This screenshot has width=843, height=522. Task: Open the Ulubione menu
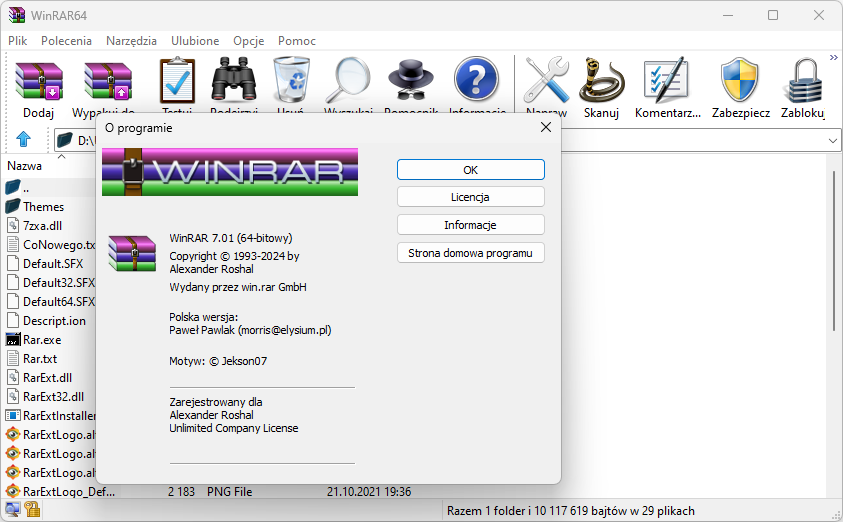[195, 41]
